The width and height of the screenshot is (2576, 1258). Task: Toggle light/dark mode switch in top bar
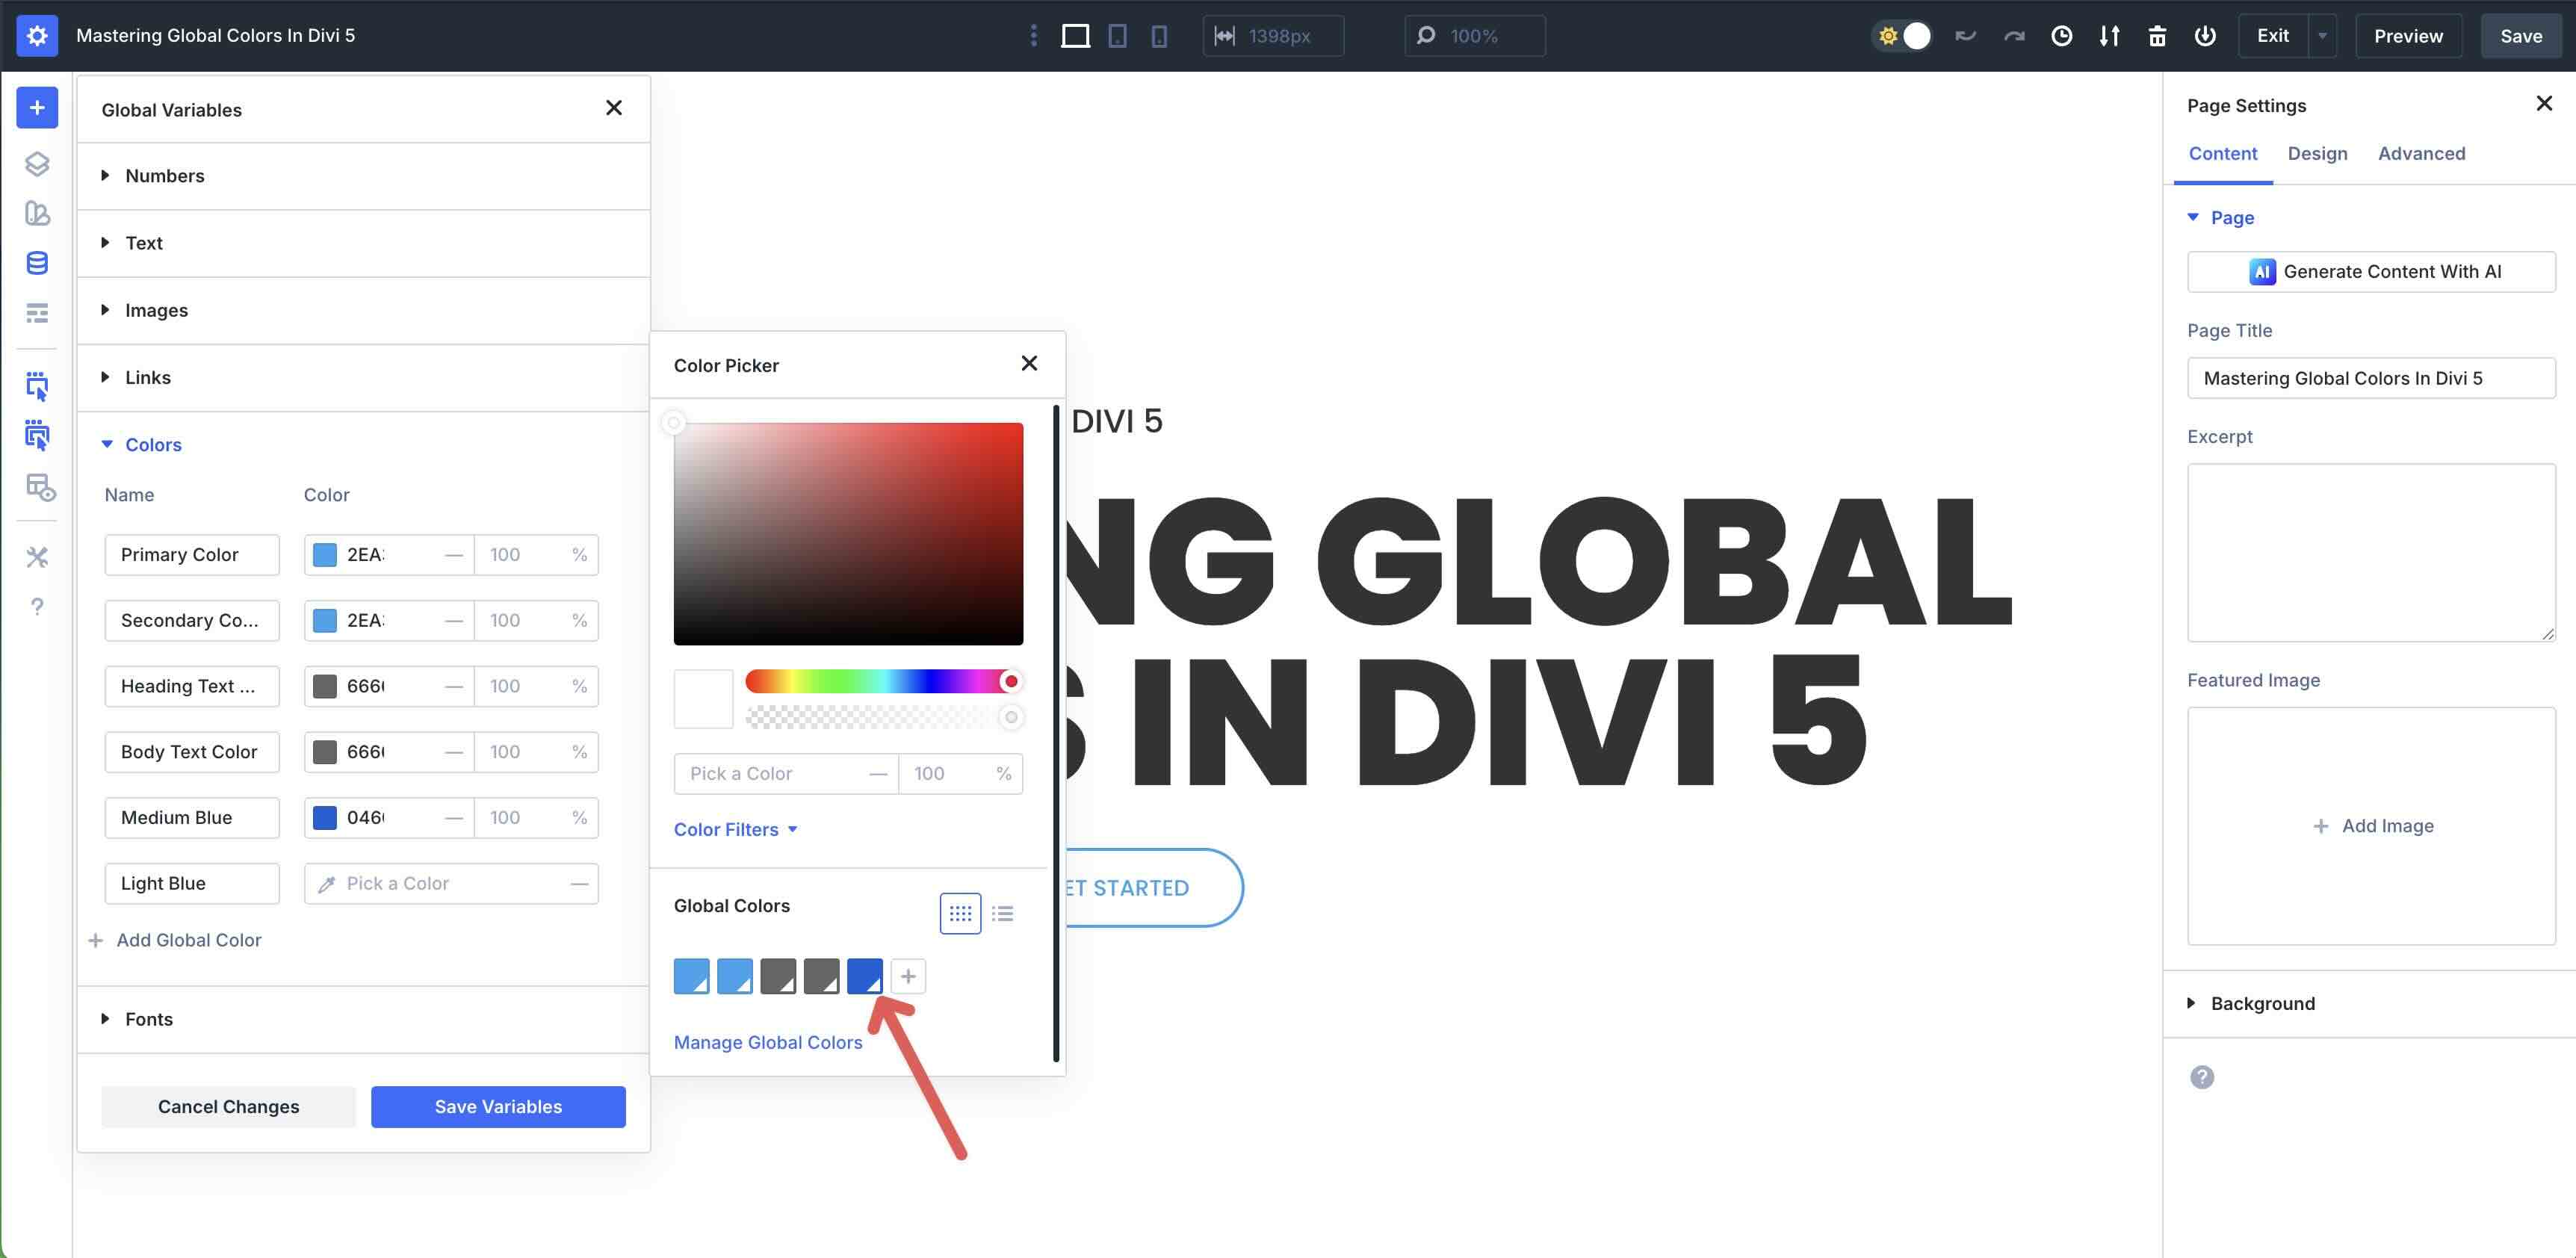(1902, 35)
